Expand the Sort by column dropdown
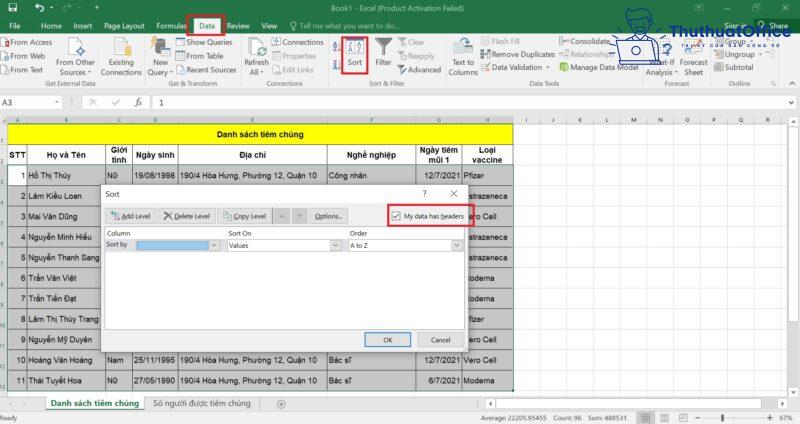The image size is (800, 424). [214, 245]
